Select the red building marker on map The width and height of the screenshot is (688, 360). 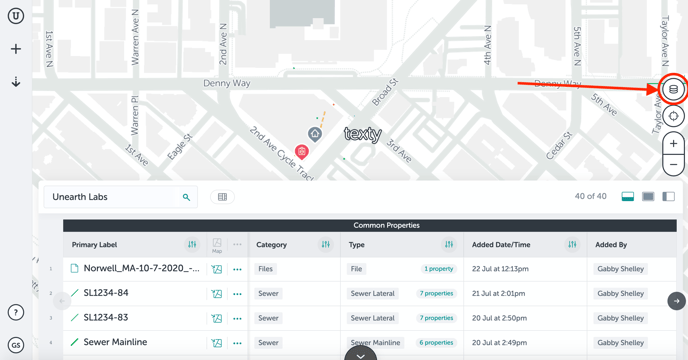[x=301, y=152]
